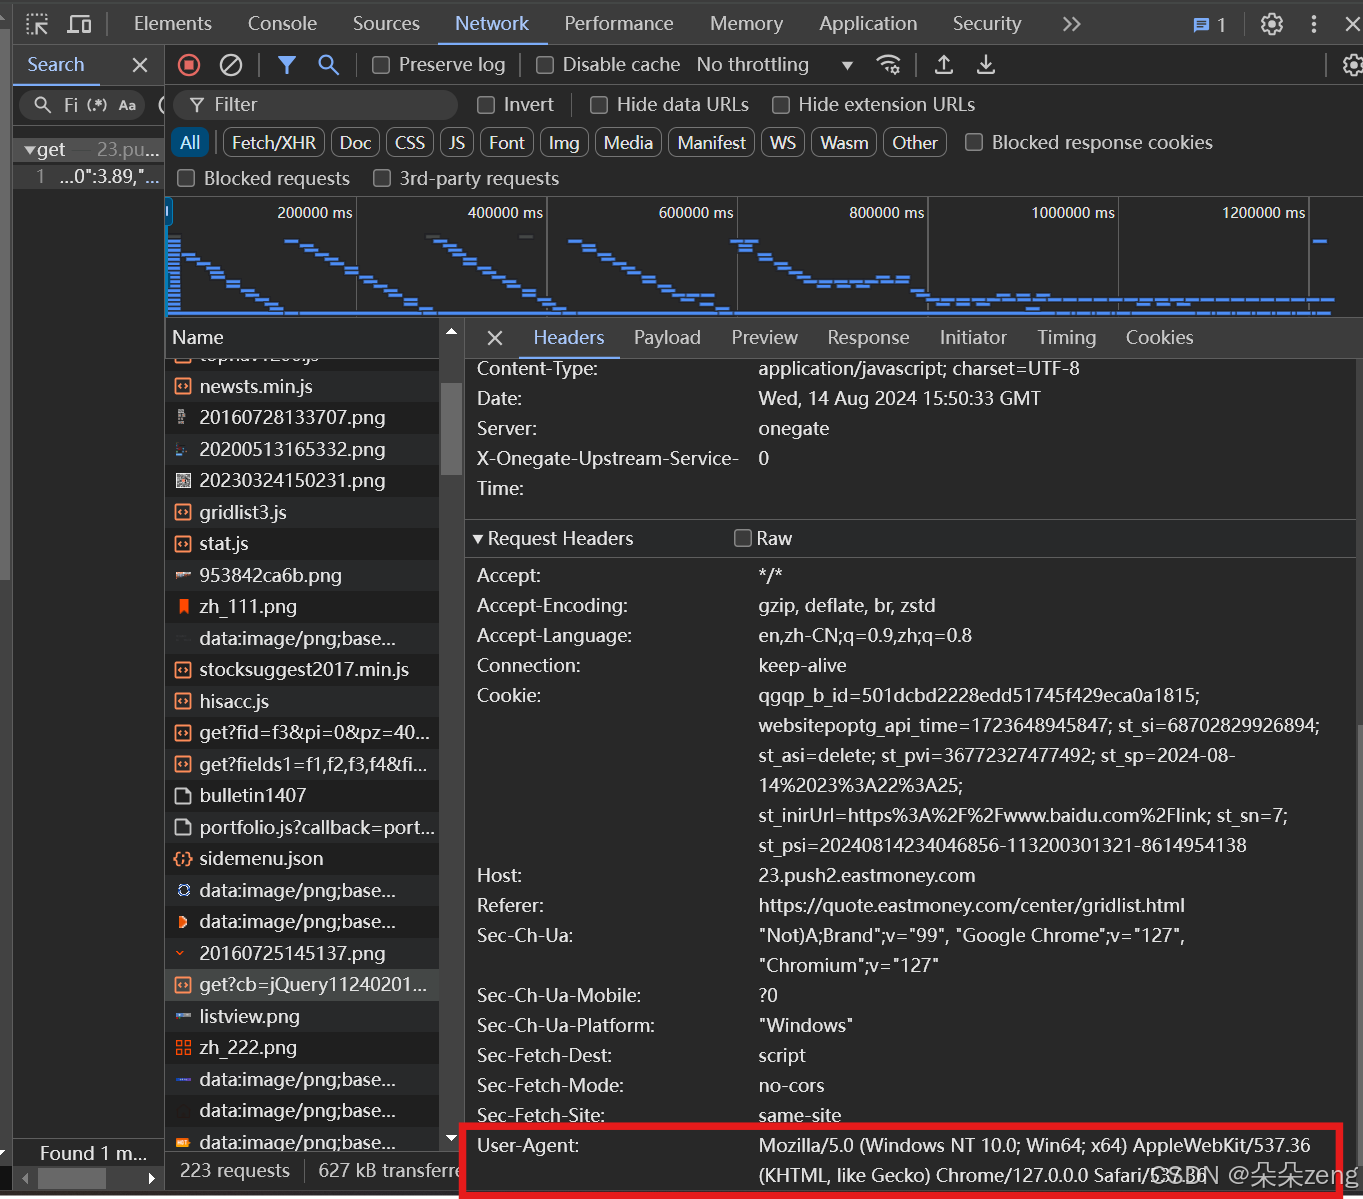Select the inspect element picker icon
This screenshot has height=1199, width=1363.
[x=37, y=24]
